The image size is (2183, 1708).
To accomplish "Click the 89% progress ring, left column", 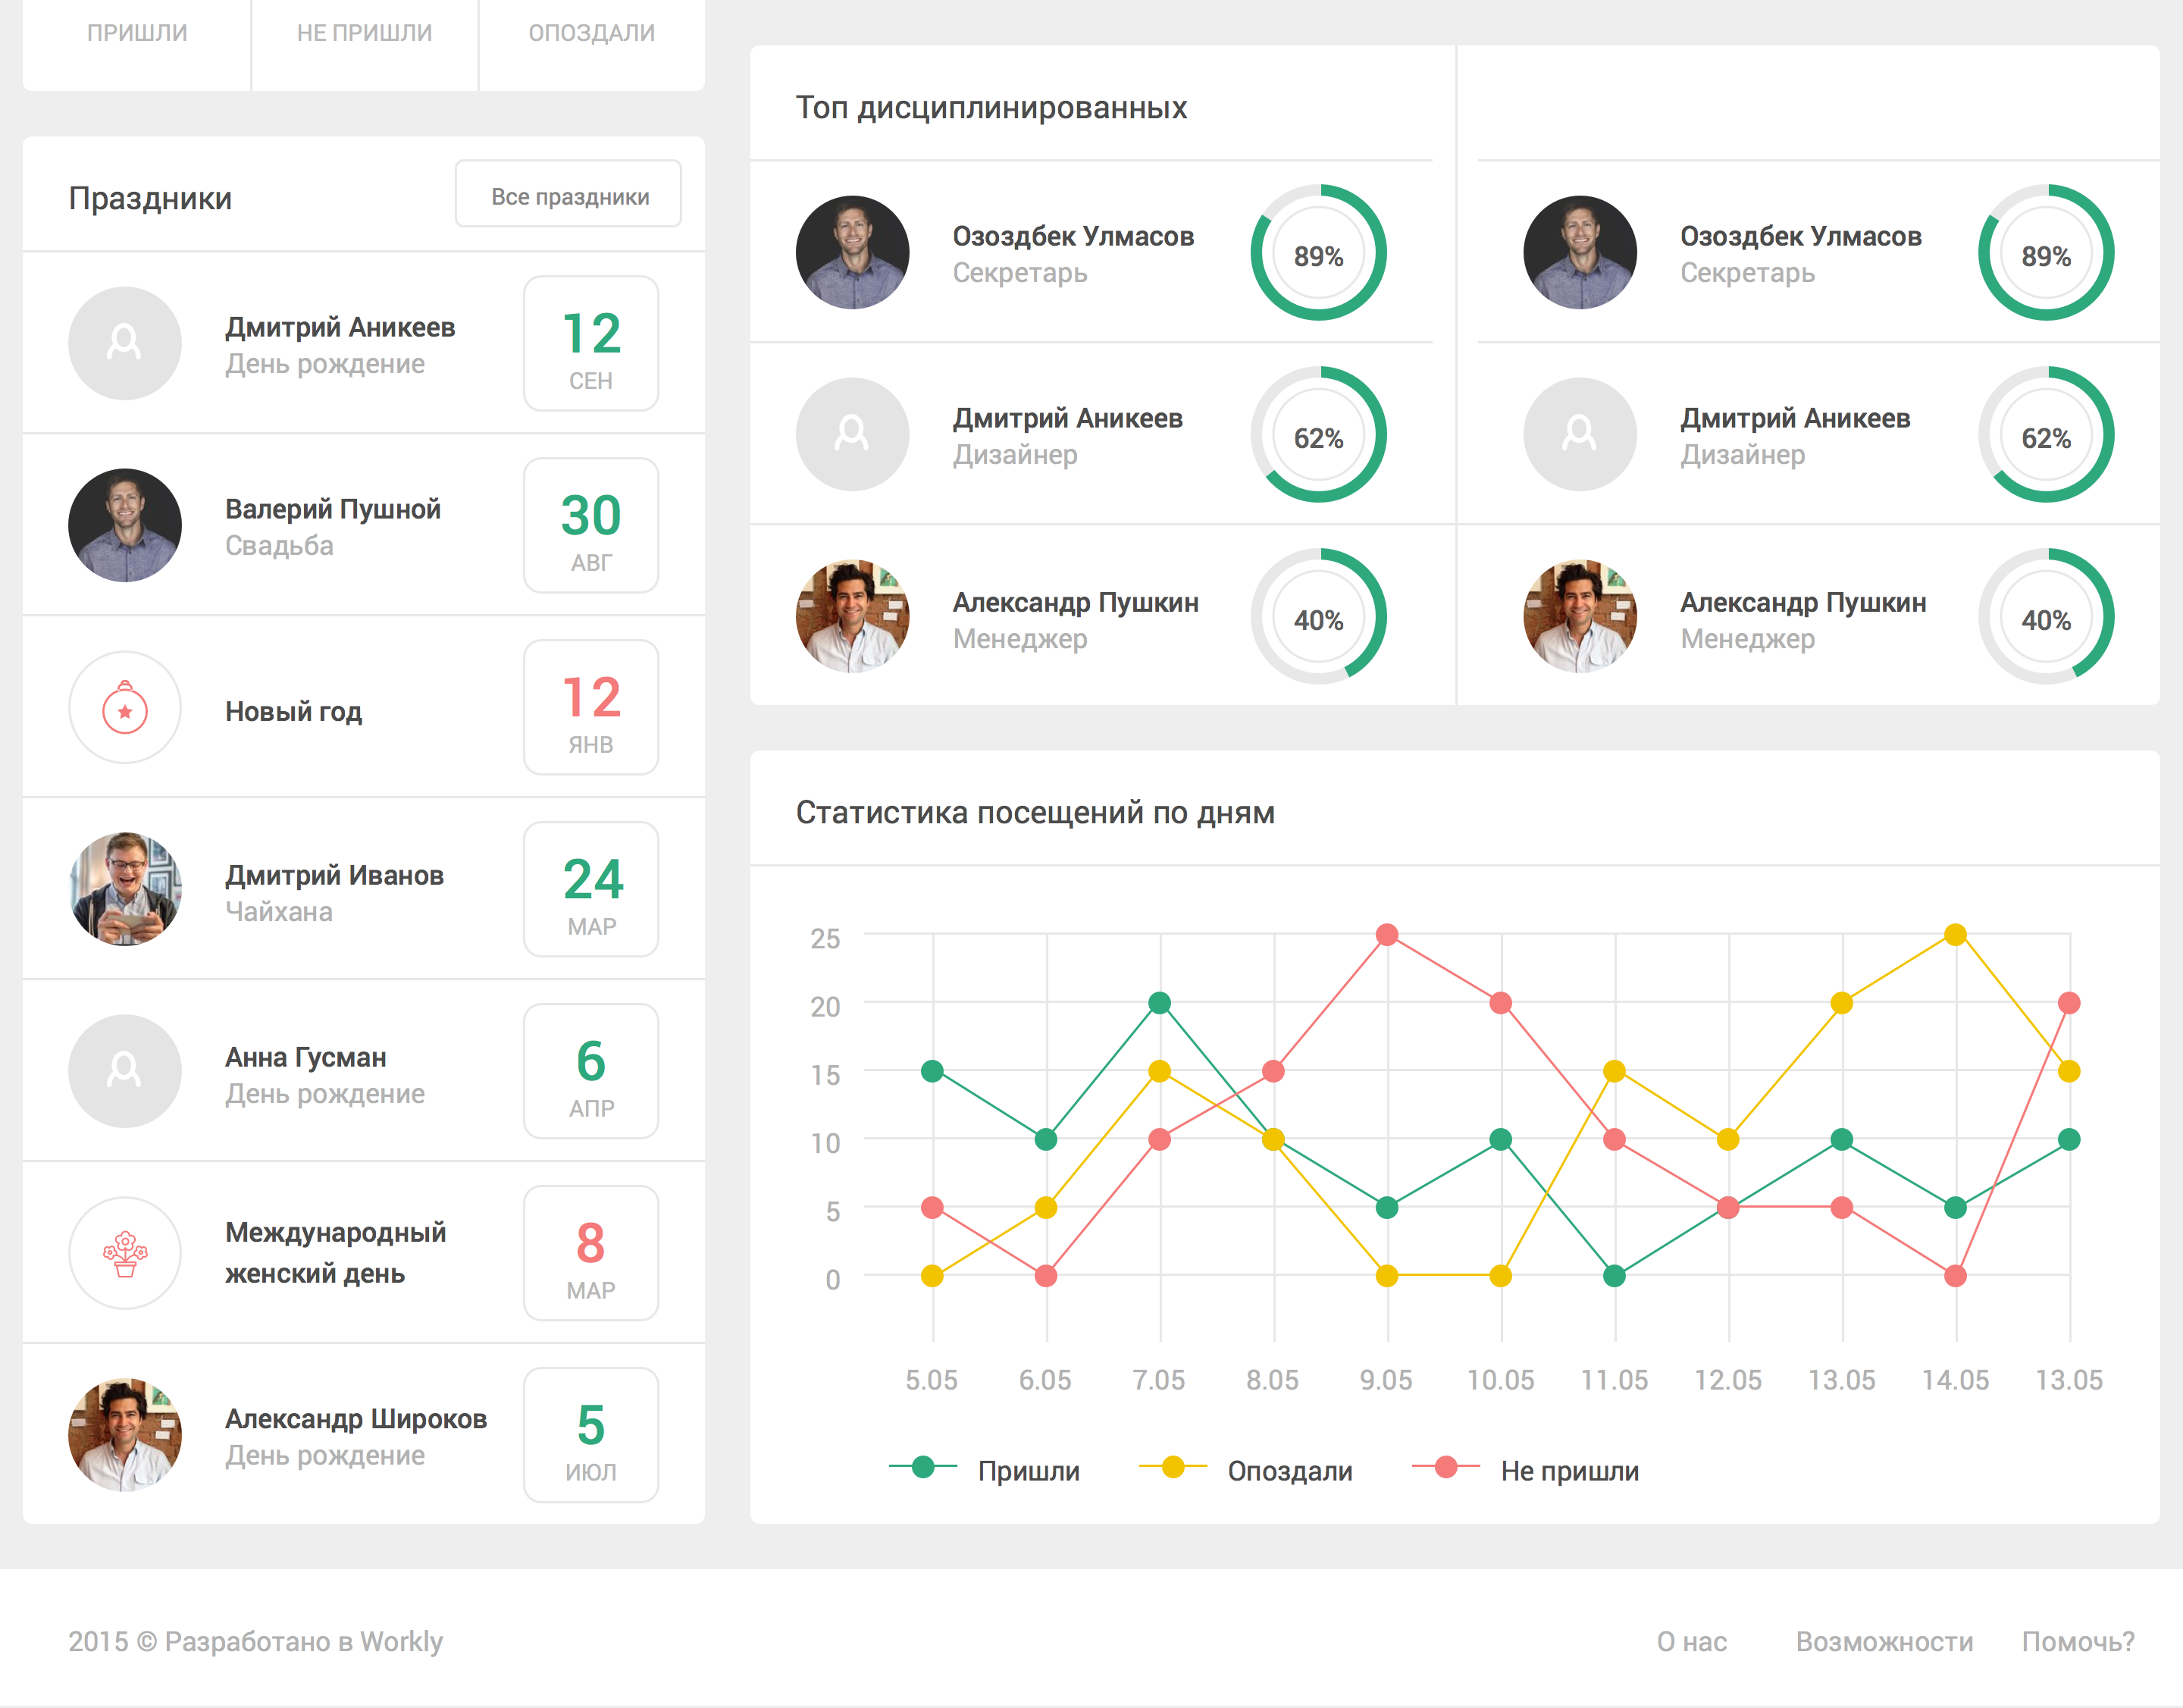I will pos(1319,252).
